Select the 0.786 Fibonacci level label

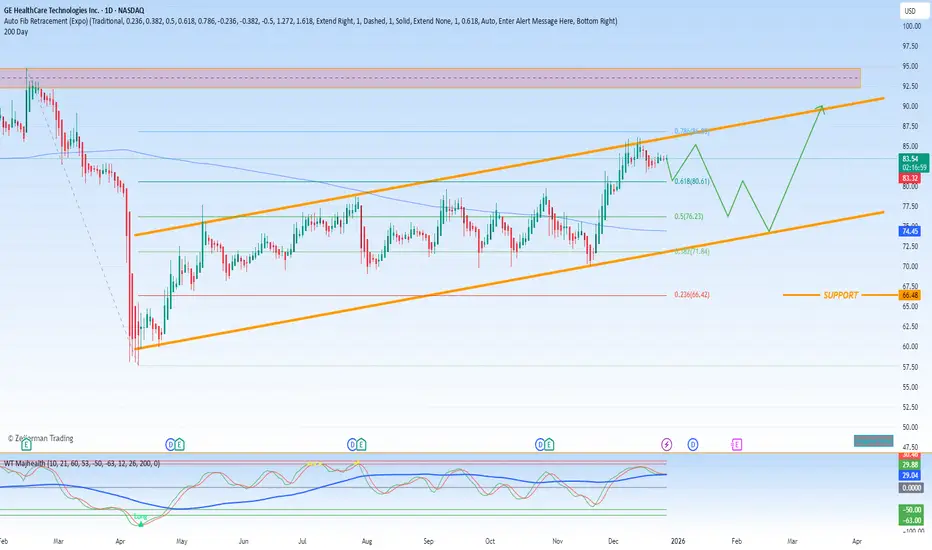pyautogui.click(x=691, y=131)
